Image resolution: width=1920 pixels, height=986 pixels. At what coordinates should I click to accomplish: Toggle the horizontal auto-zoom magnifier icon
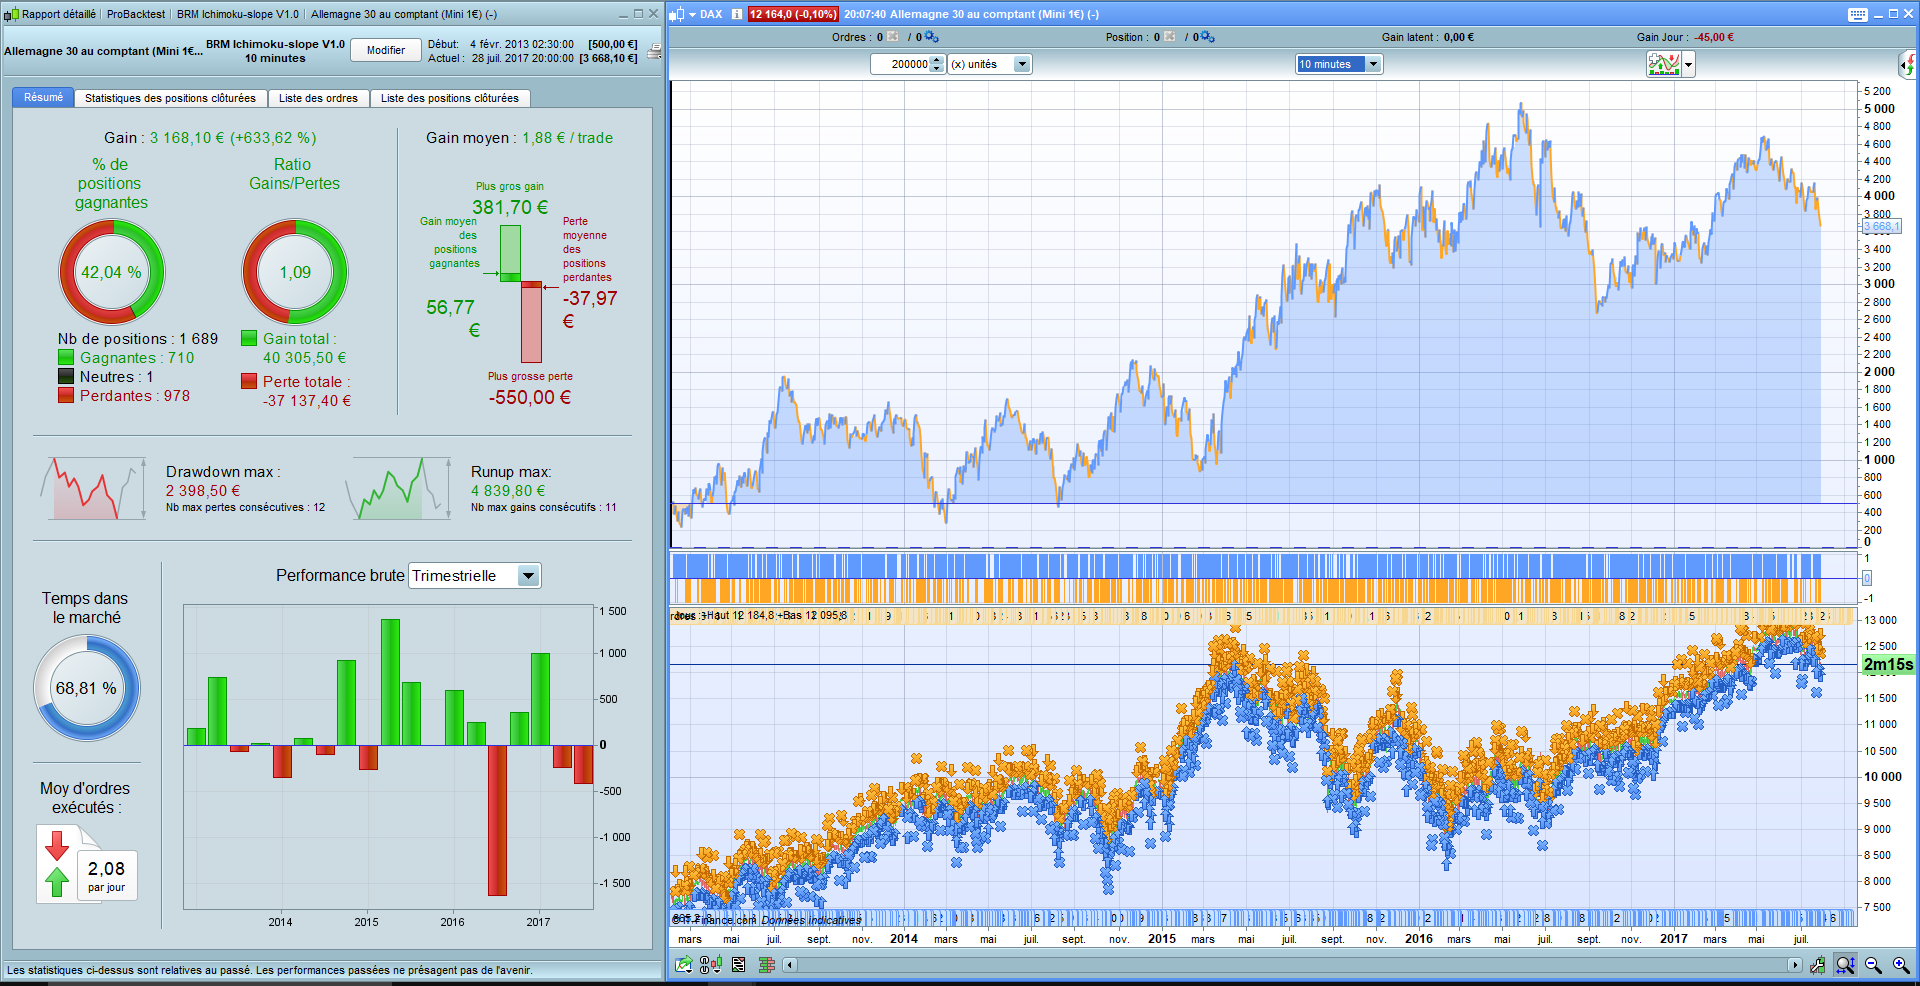pyautogui.click(x=1845, y=965)
